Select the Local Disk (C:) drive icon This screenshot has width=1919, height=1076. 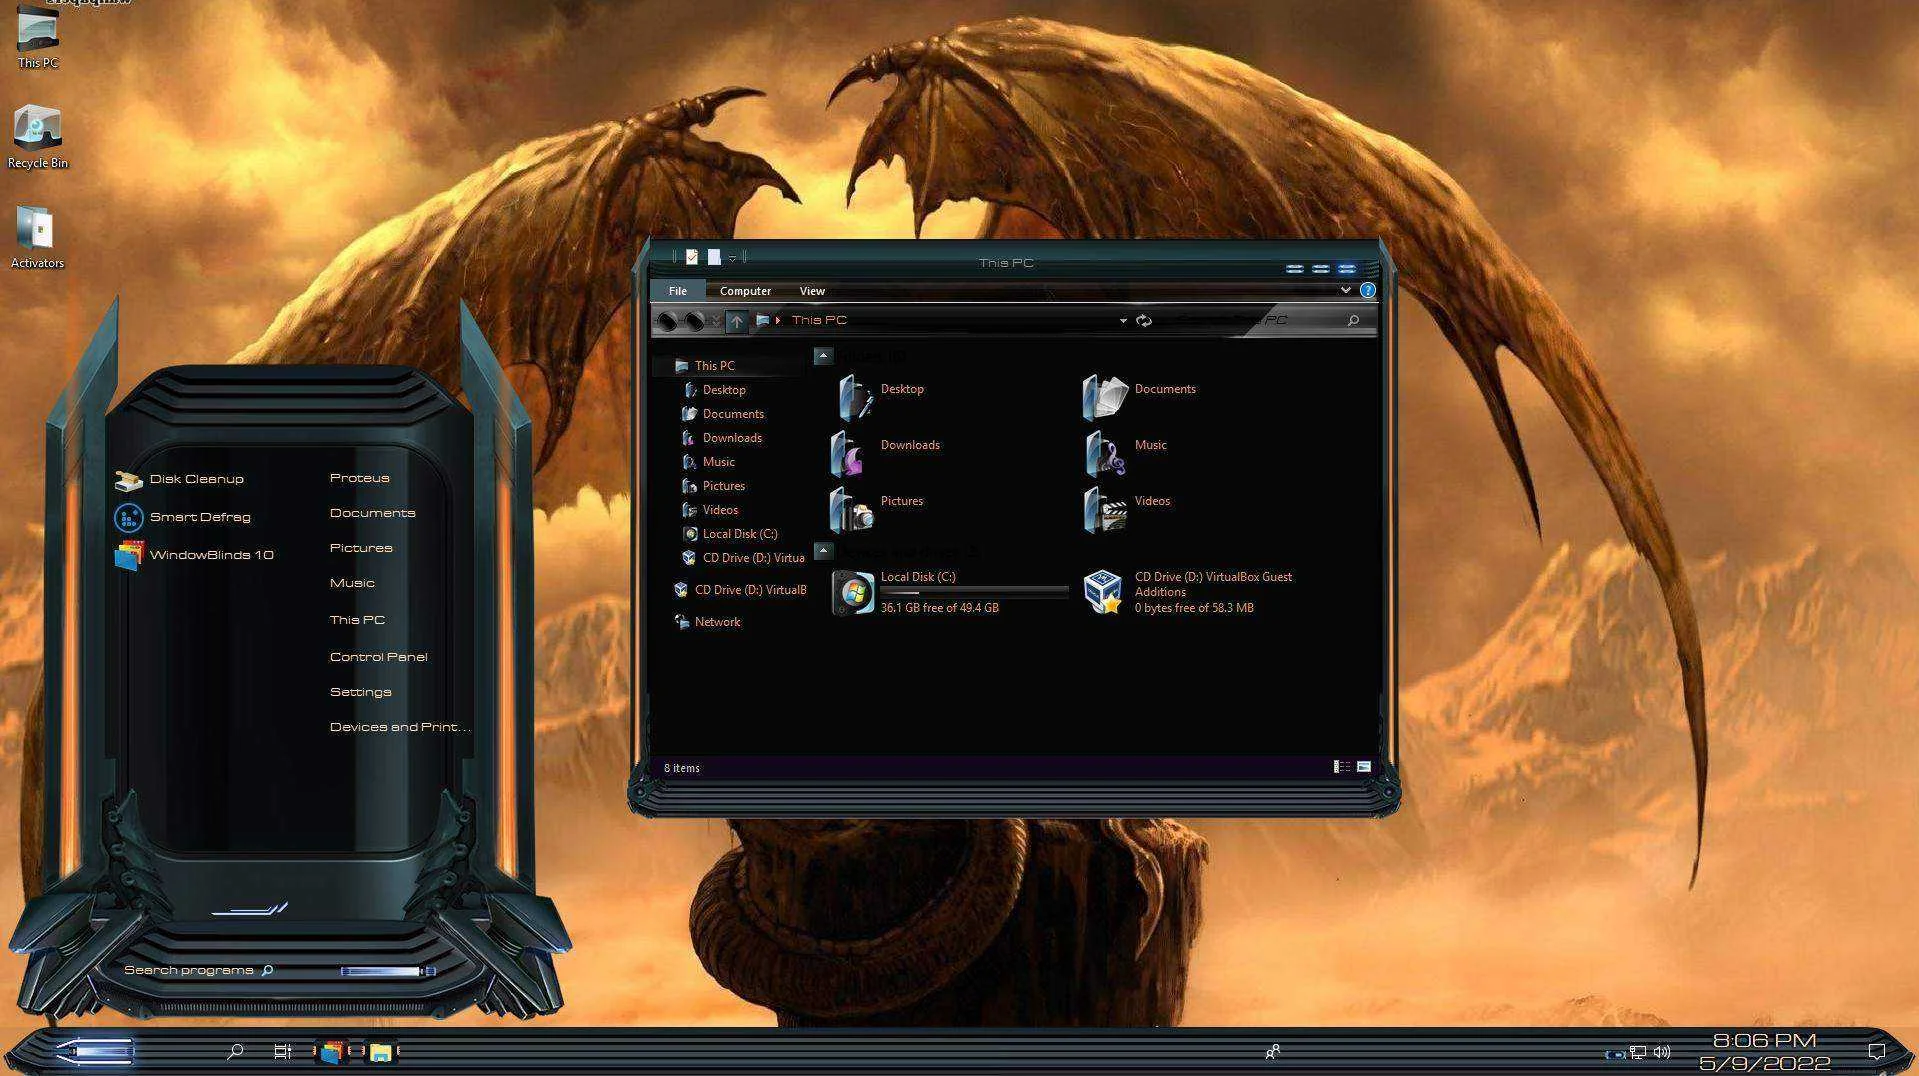pos(853,592)
